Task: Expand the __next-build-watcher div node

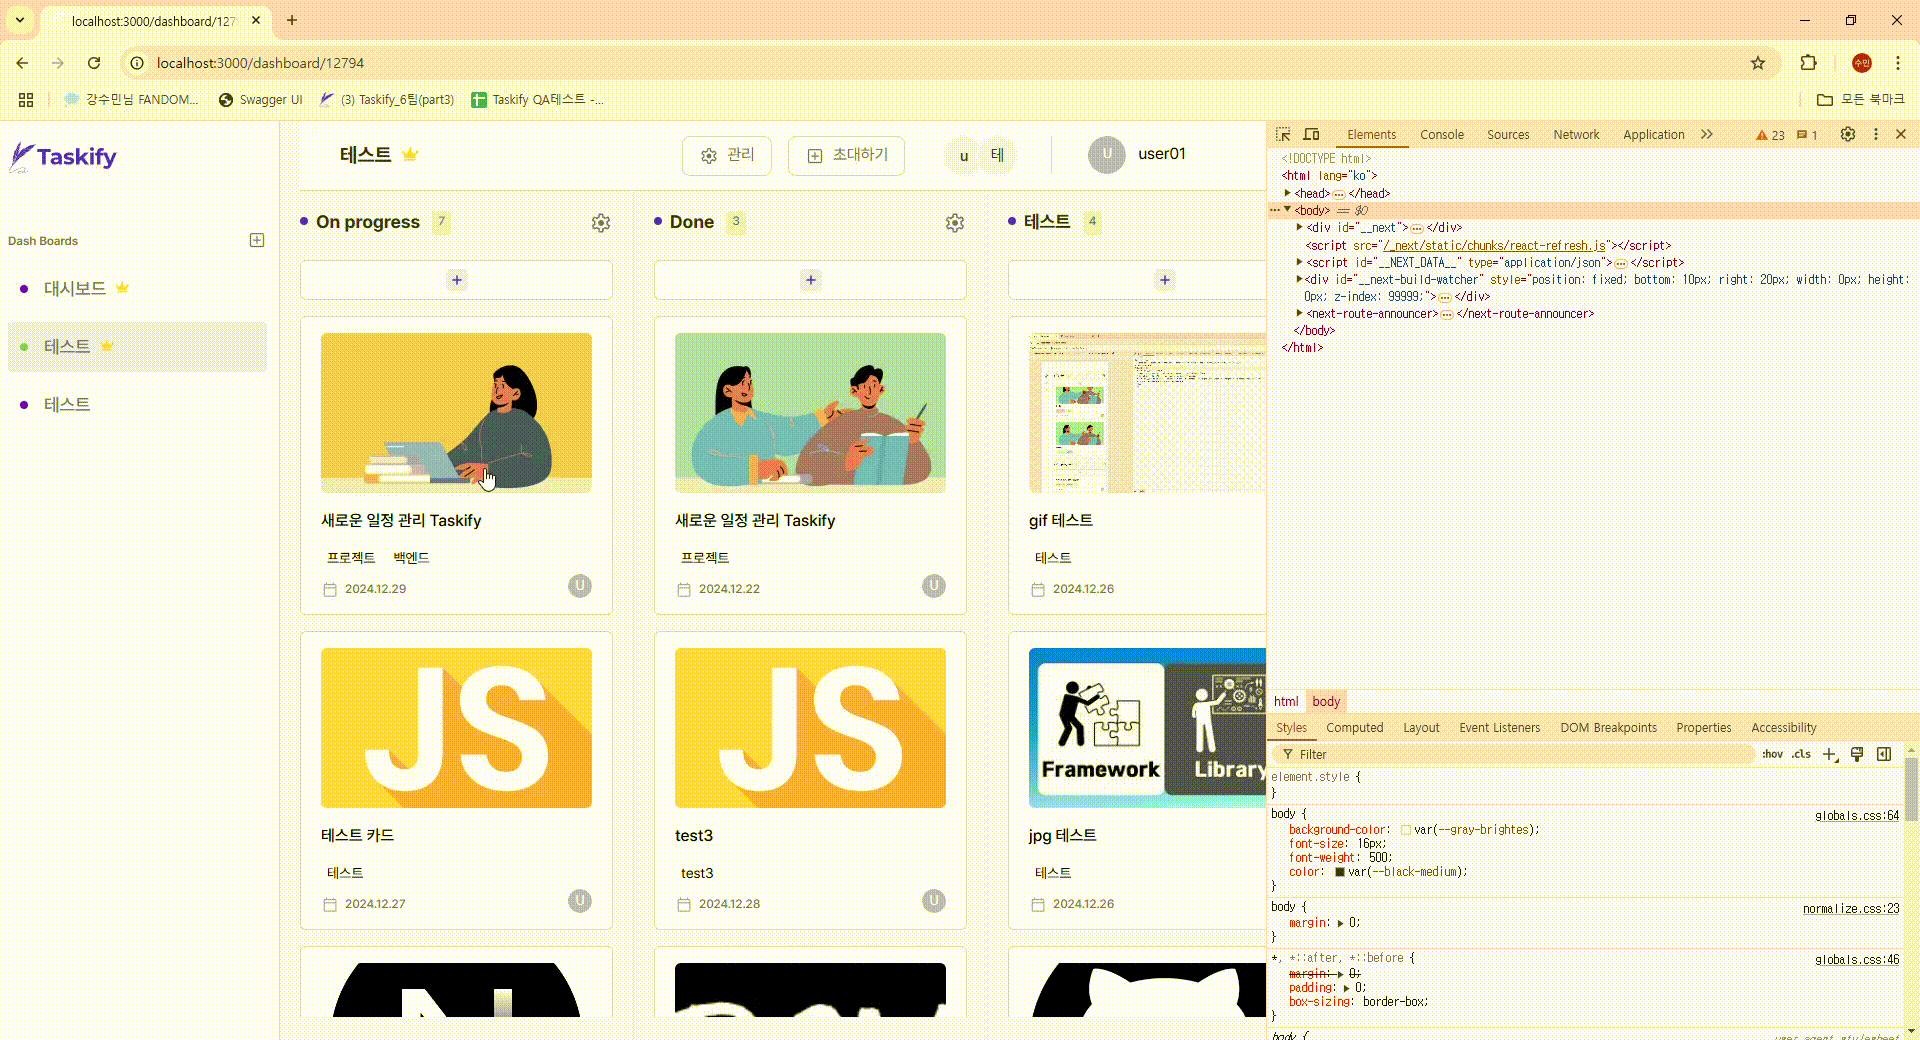Action: [x=1299, y=279]
